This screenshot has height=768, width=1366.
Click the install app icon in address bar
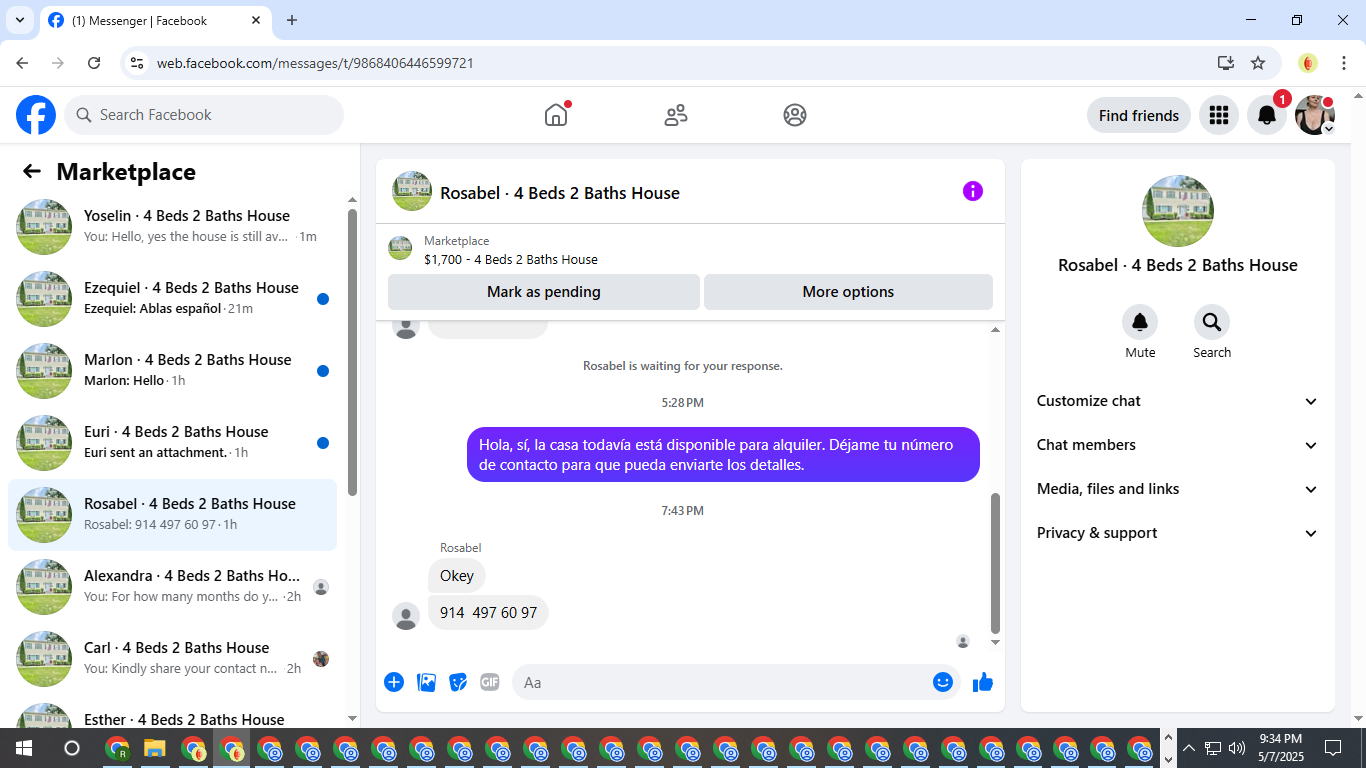click(1226, 63)
